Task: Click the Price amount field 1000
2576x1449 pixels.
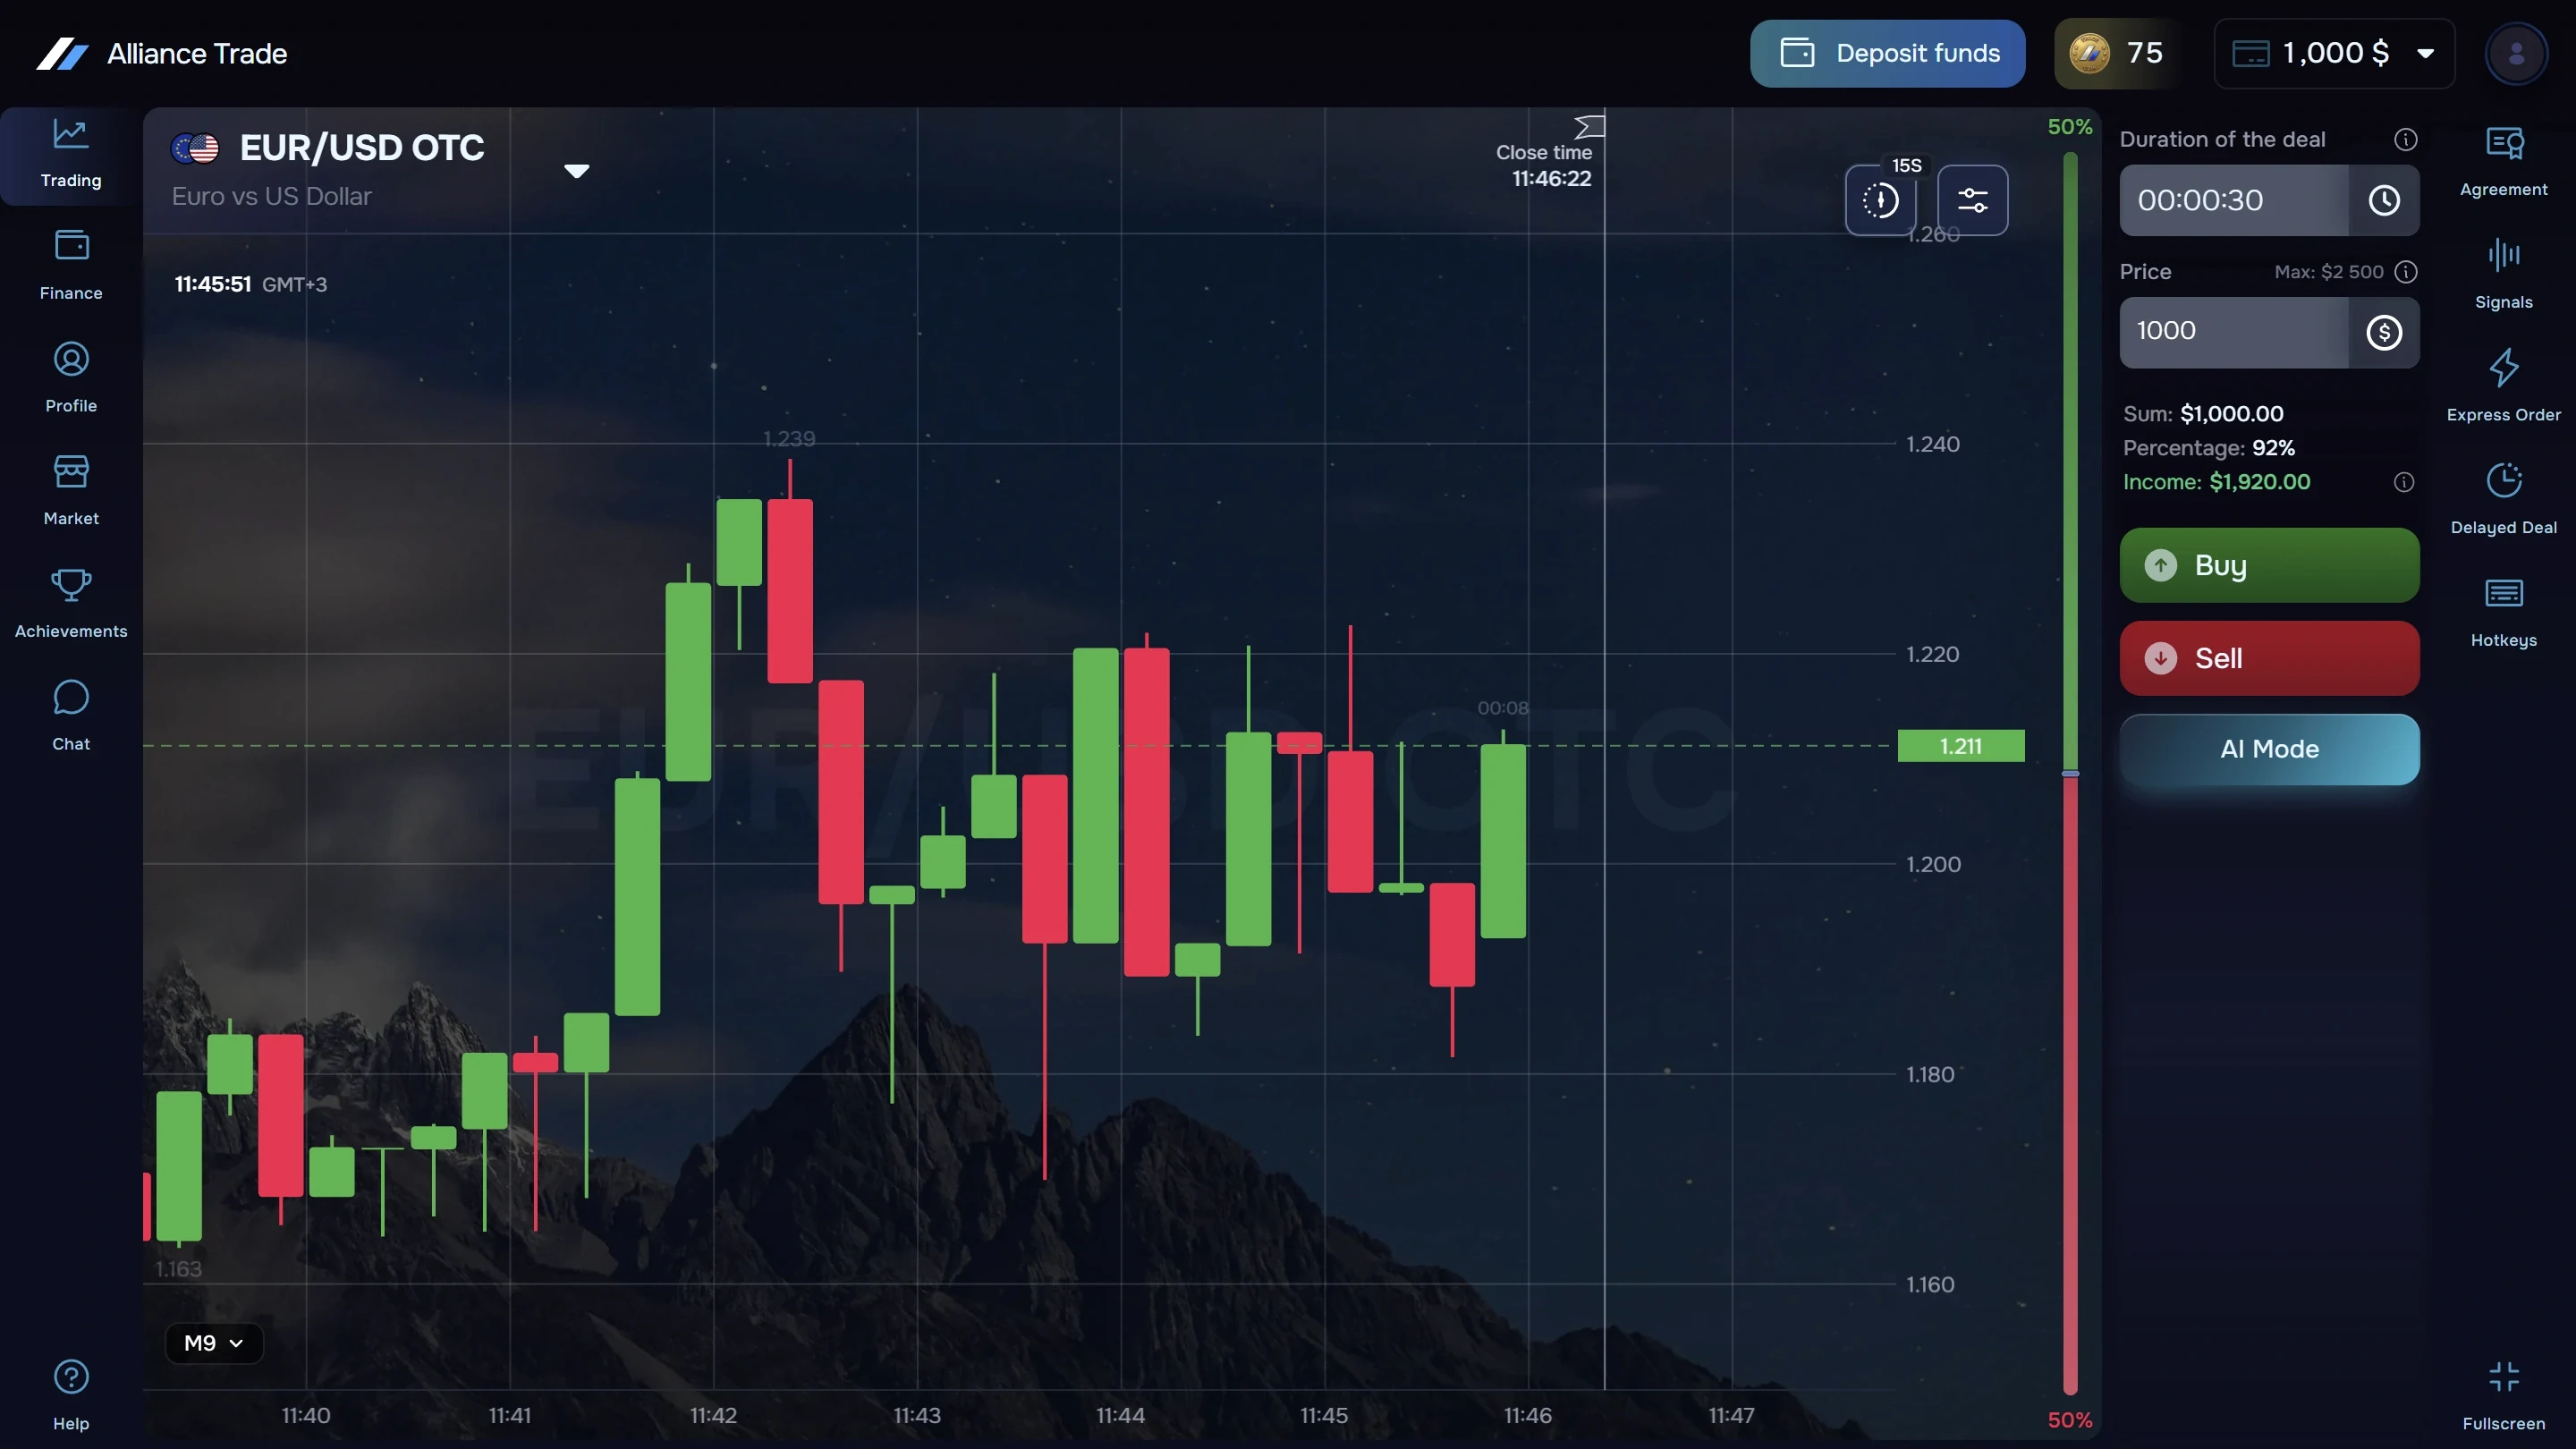Action: [2234, 332]
